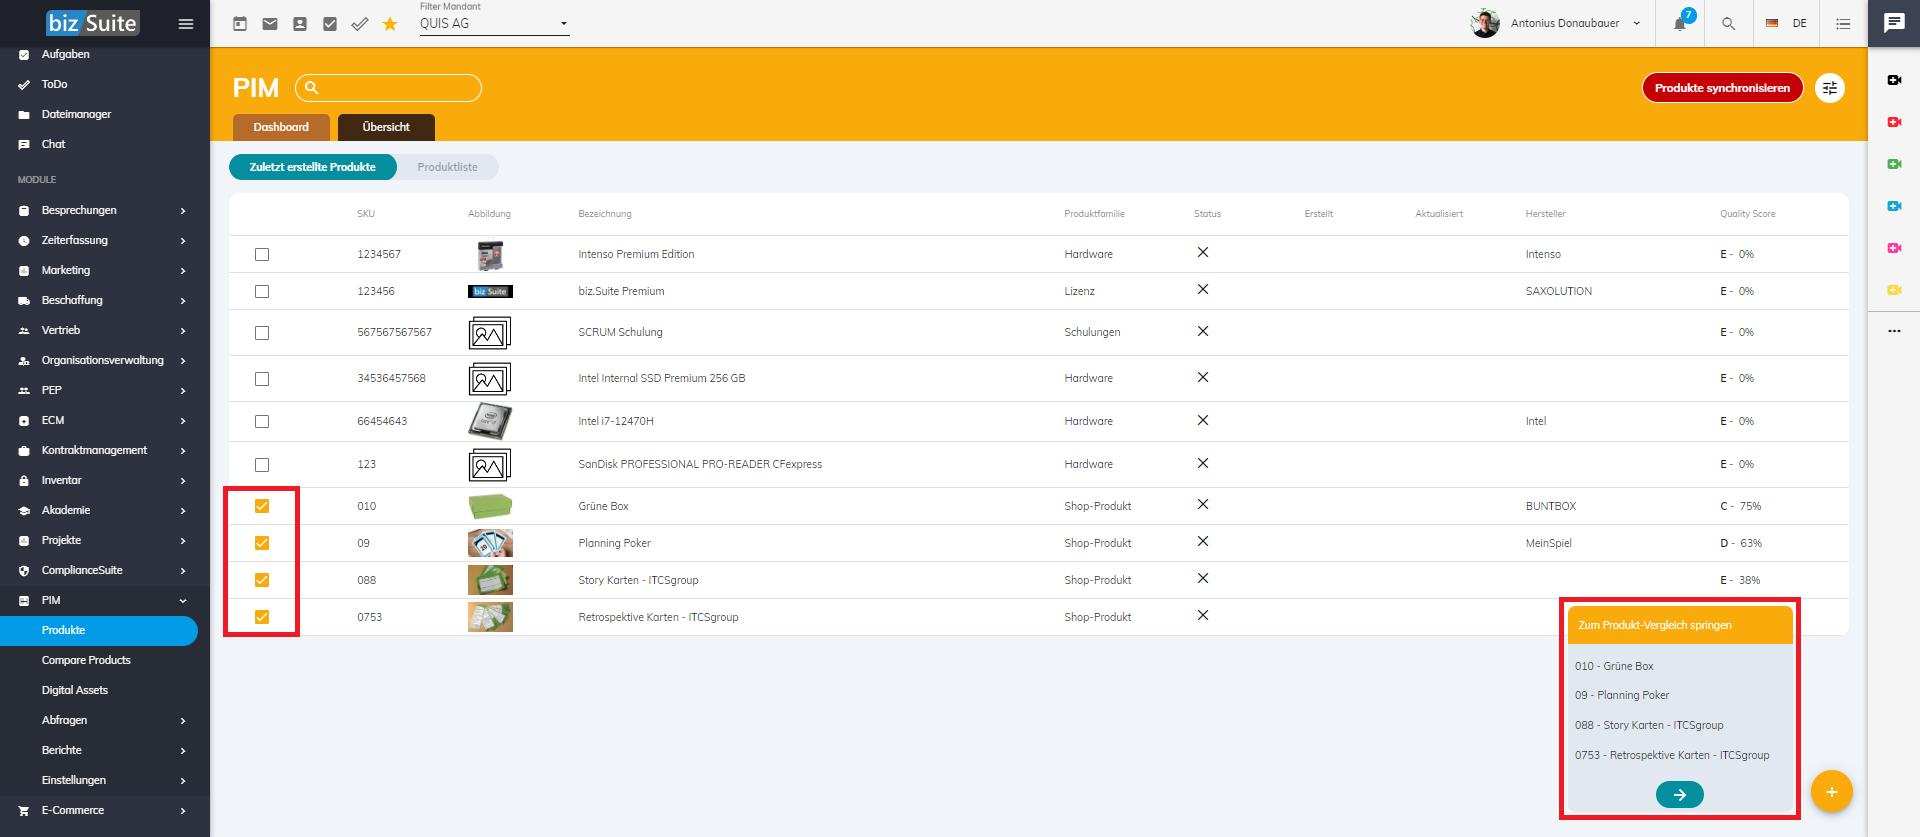Check the SanDisk PRO-READER row checkbox

[x=262, y=465]
